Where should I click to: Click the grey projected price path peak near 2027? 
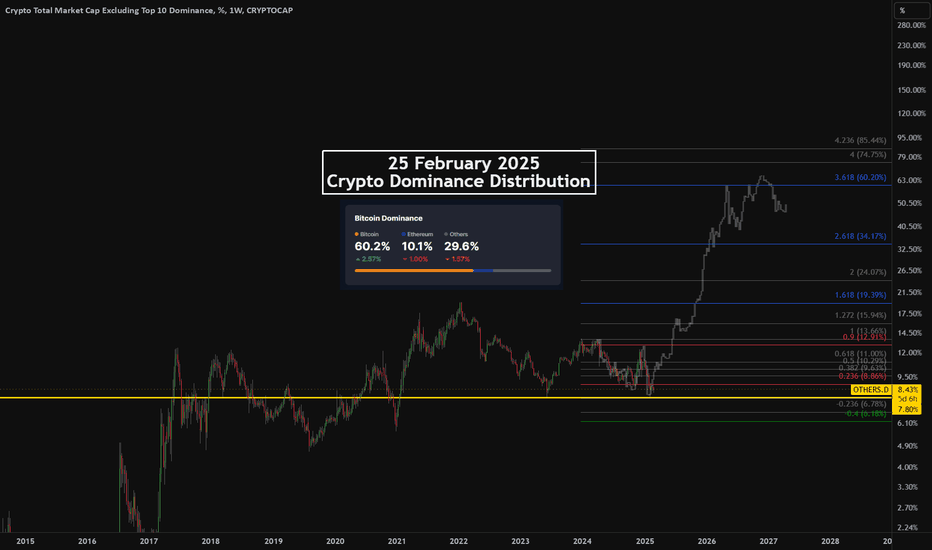[762, 177]
